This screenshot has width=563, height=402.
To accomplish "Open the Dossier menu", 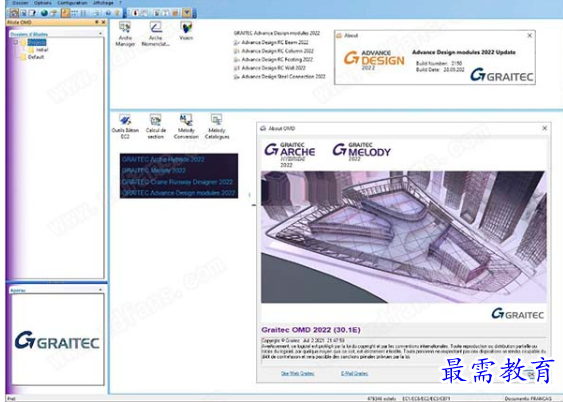I will (20, 3).
